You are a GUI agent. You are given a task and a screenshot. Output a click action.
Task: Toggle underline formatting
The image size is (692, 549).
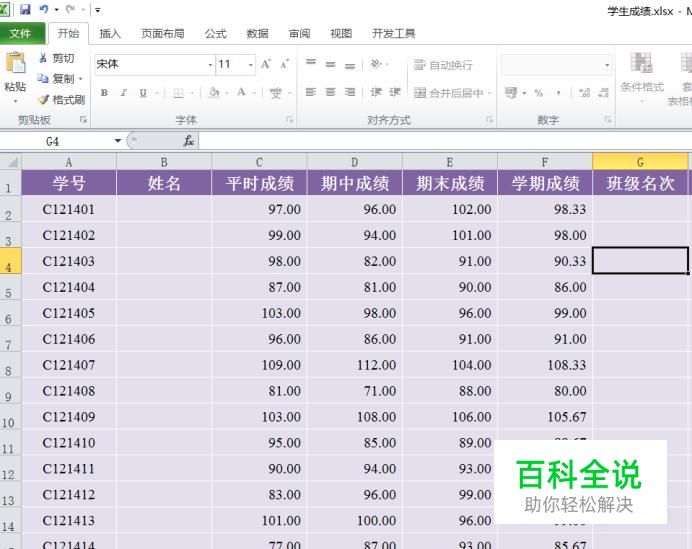(143, 93)
